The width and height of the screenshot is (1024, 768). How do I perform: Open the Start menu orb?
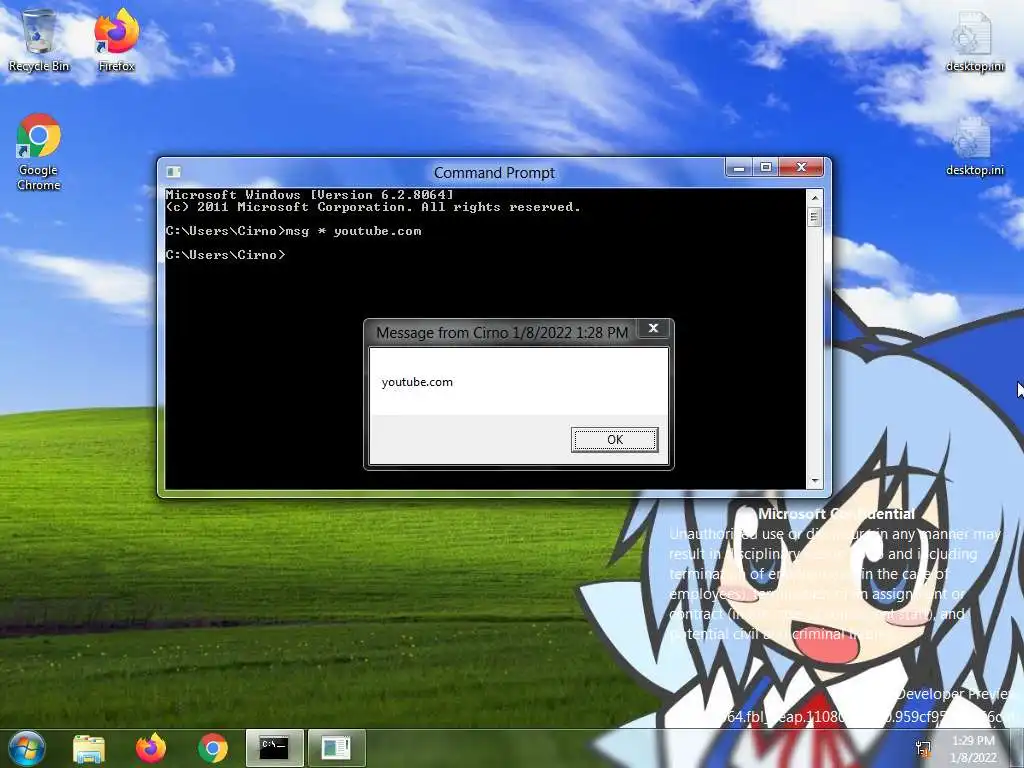(x=27, y=748)
